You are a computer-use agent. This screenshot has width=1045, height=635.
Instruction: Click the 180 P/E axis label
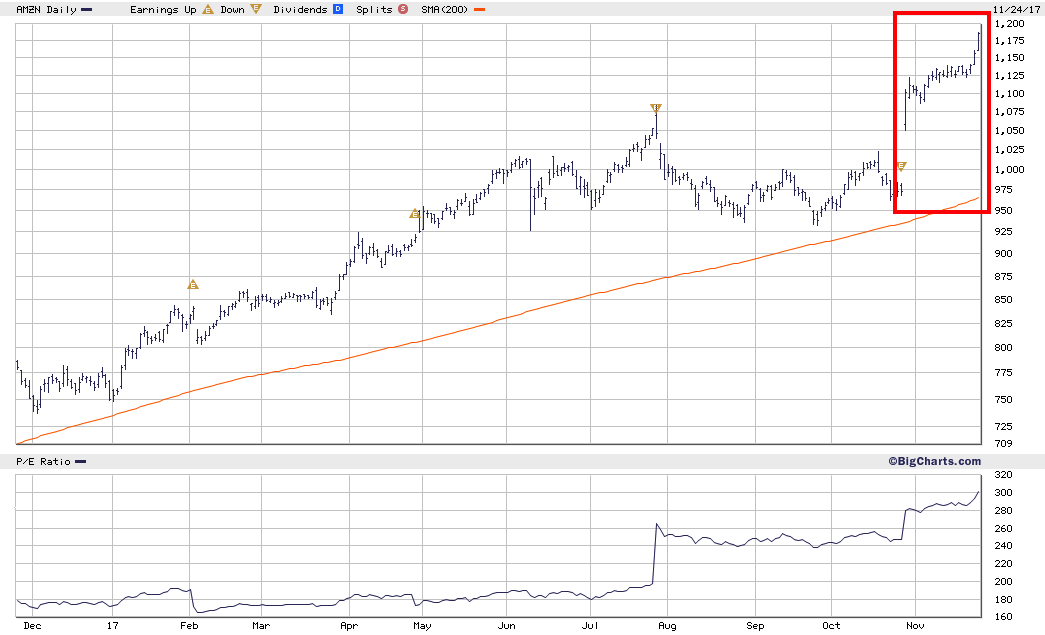point(1004,600)
